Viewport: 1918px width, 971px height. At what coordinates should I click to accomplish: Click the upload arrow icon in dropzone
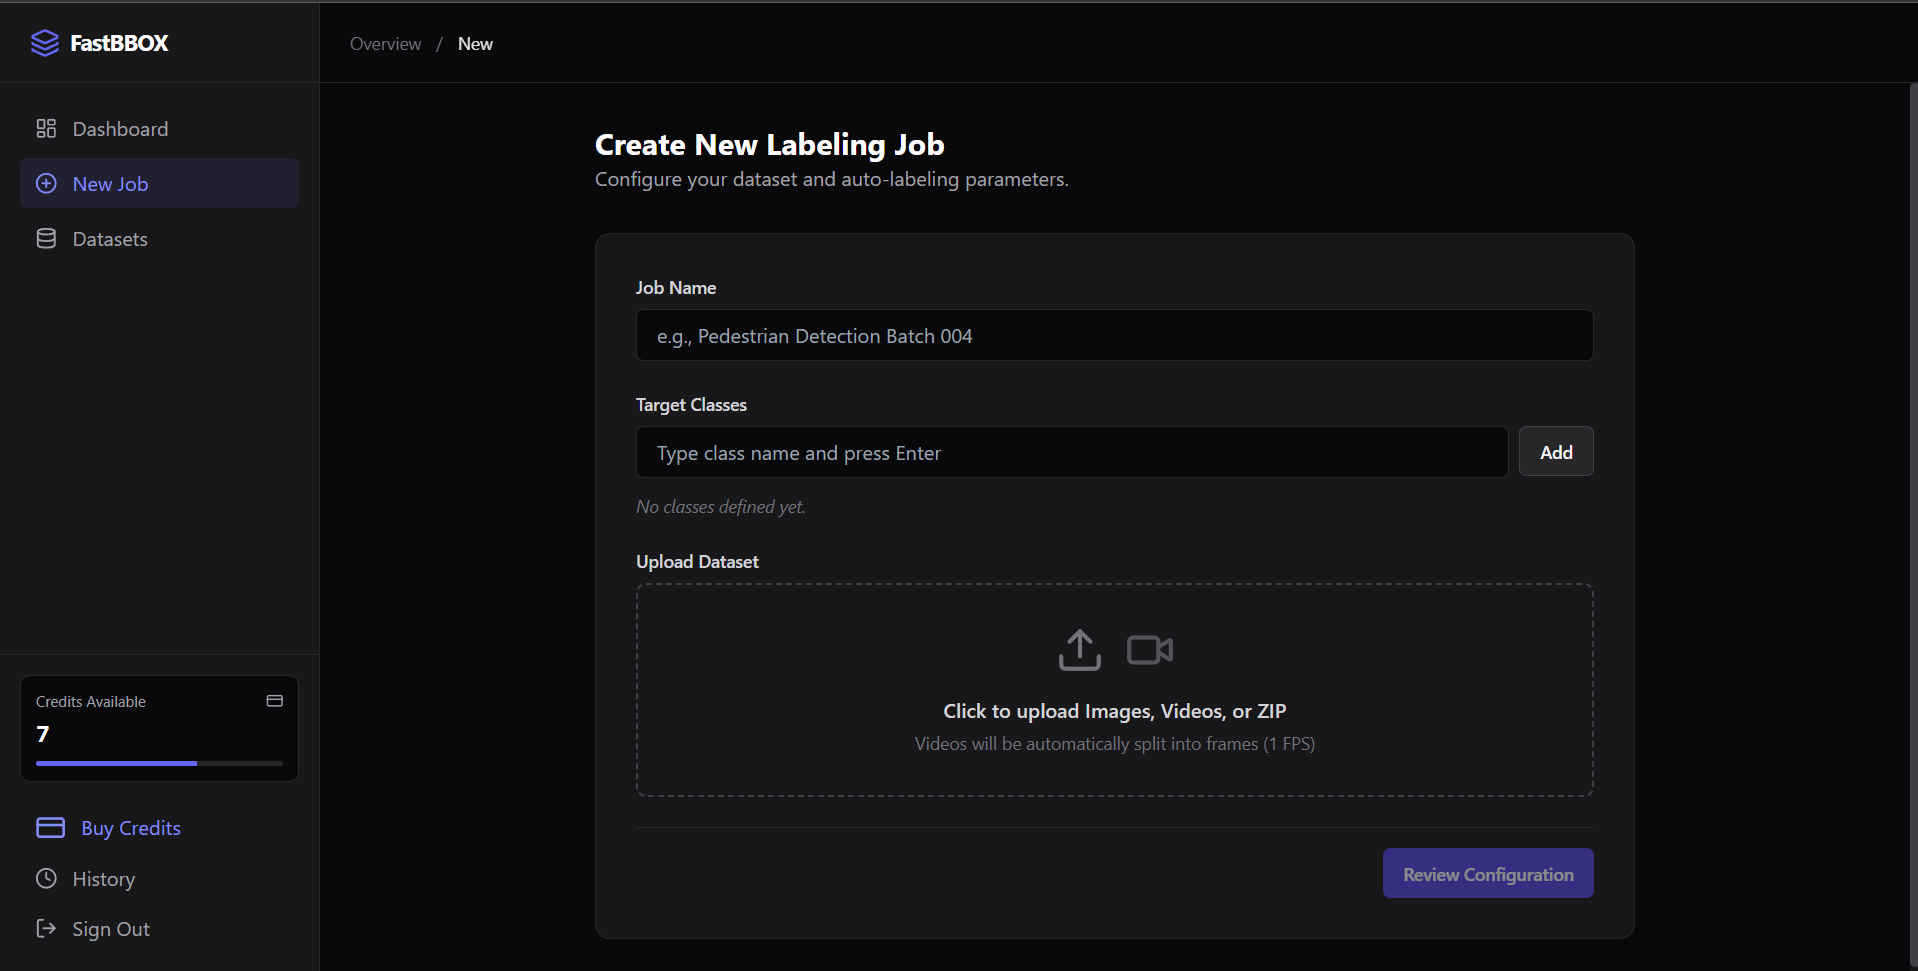click(1079, 649)
